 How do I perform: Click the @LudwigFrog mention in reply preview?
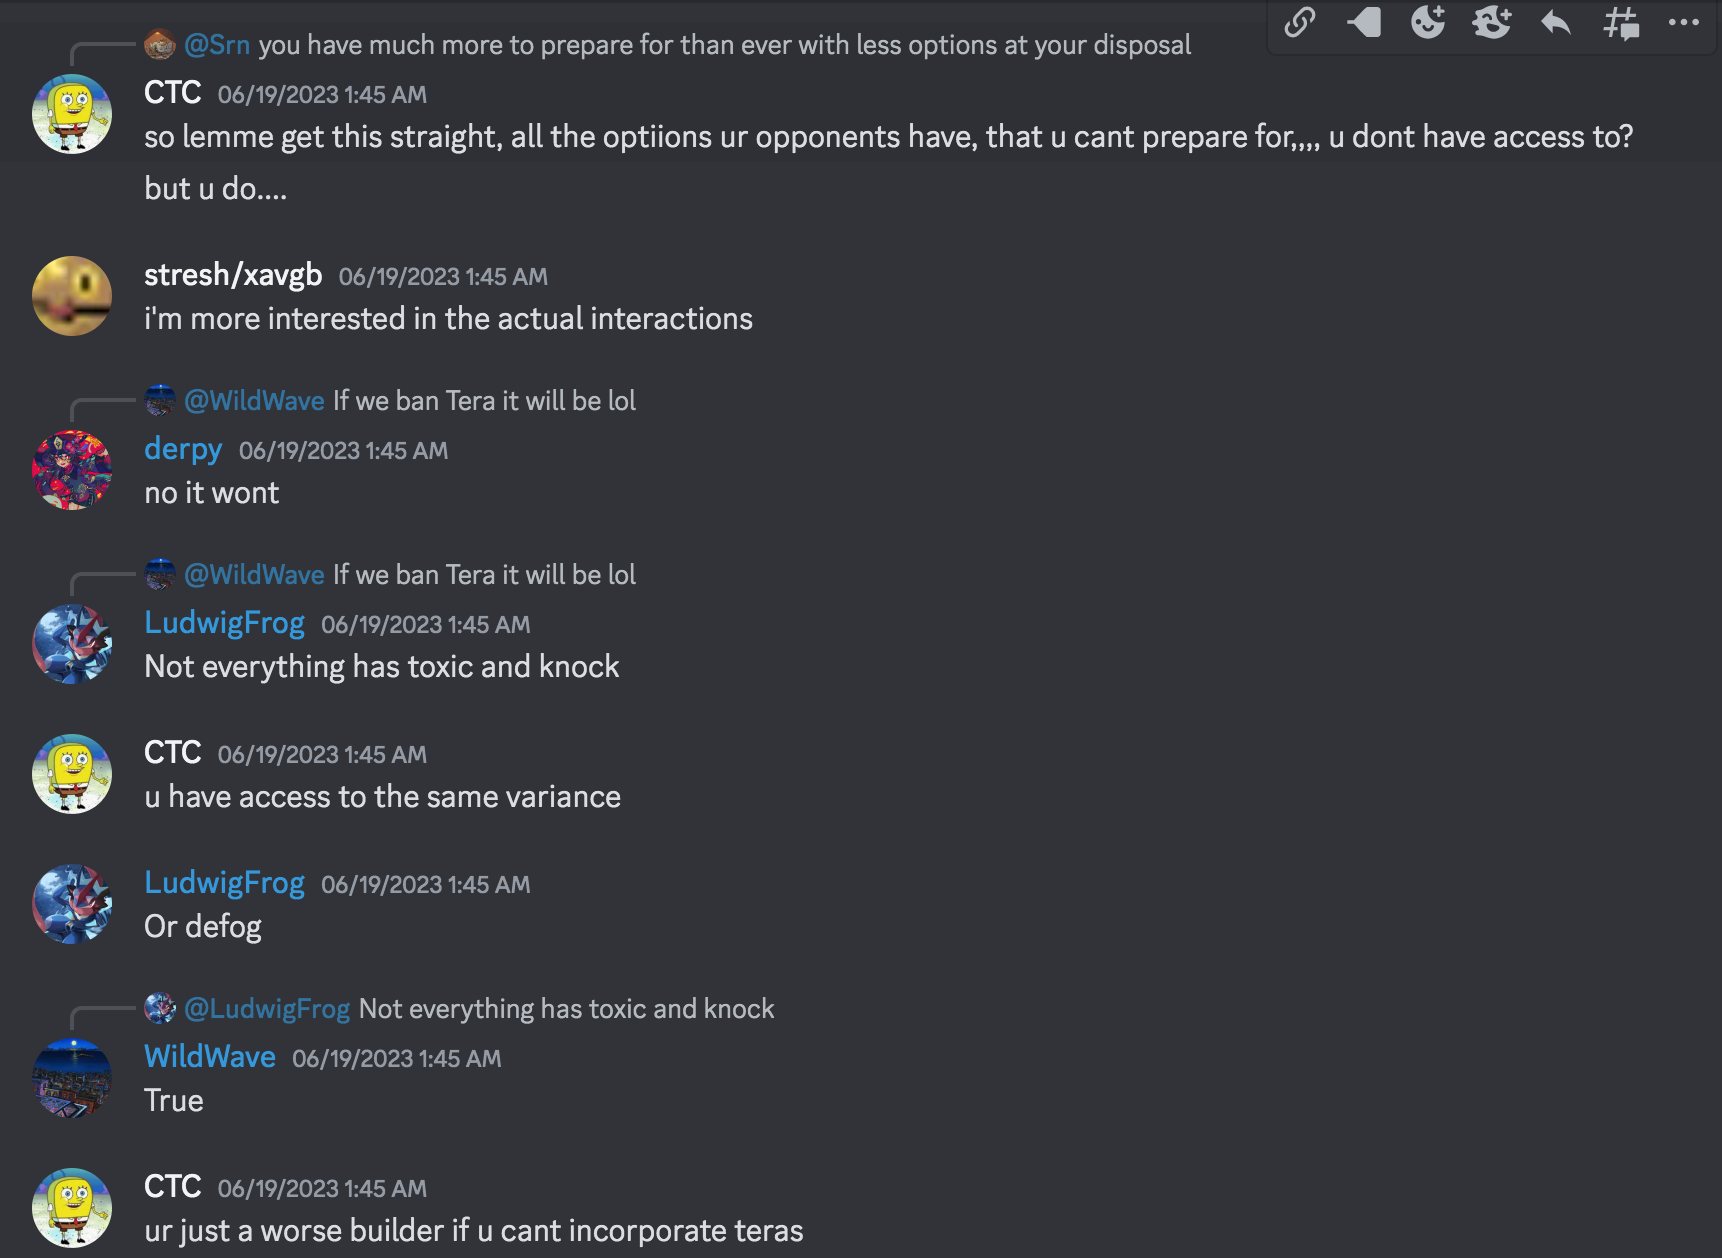point(267,1009)
